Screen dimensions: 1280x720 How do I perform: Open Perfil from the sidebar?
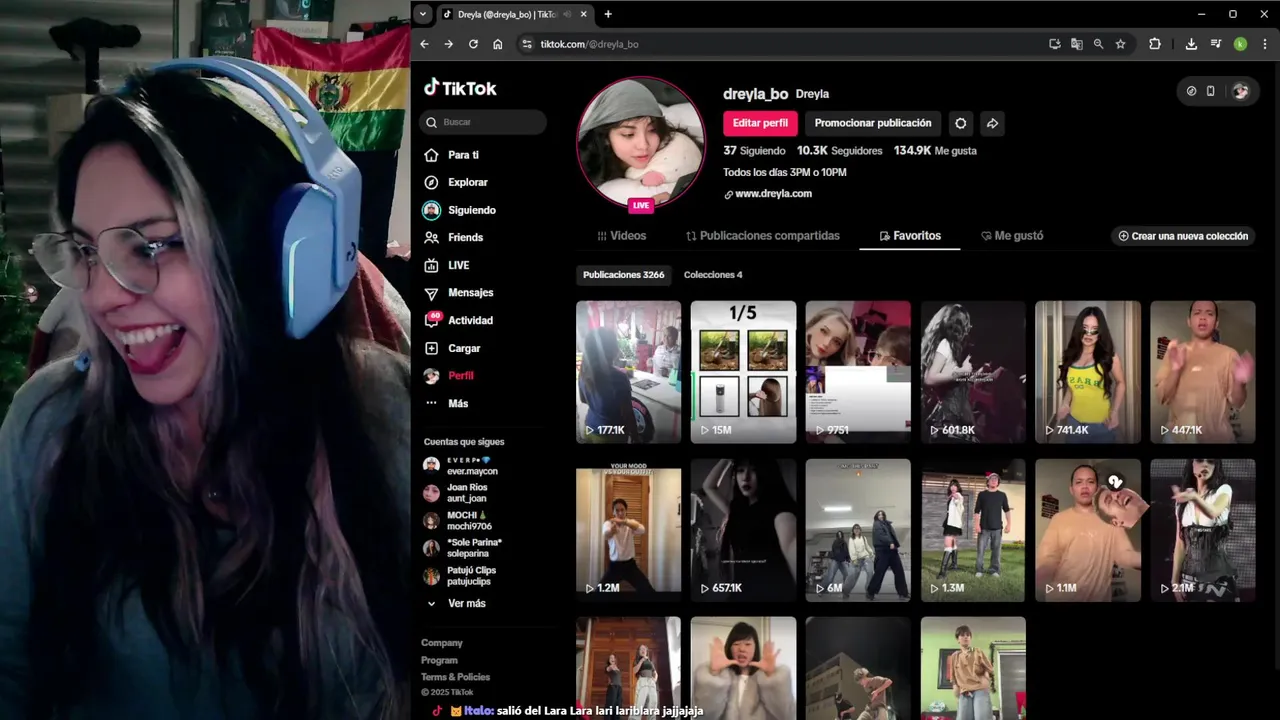coord(449,376)
